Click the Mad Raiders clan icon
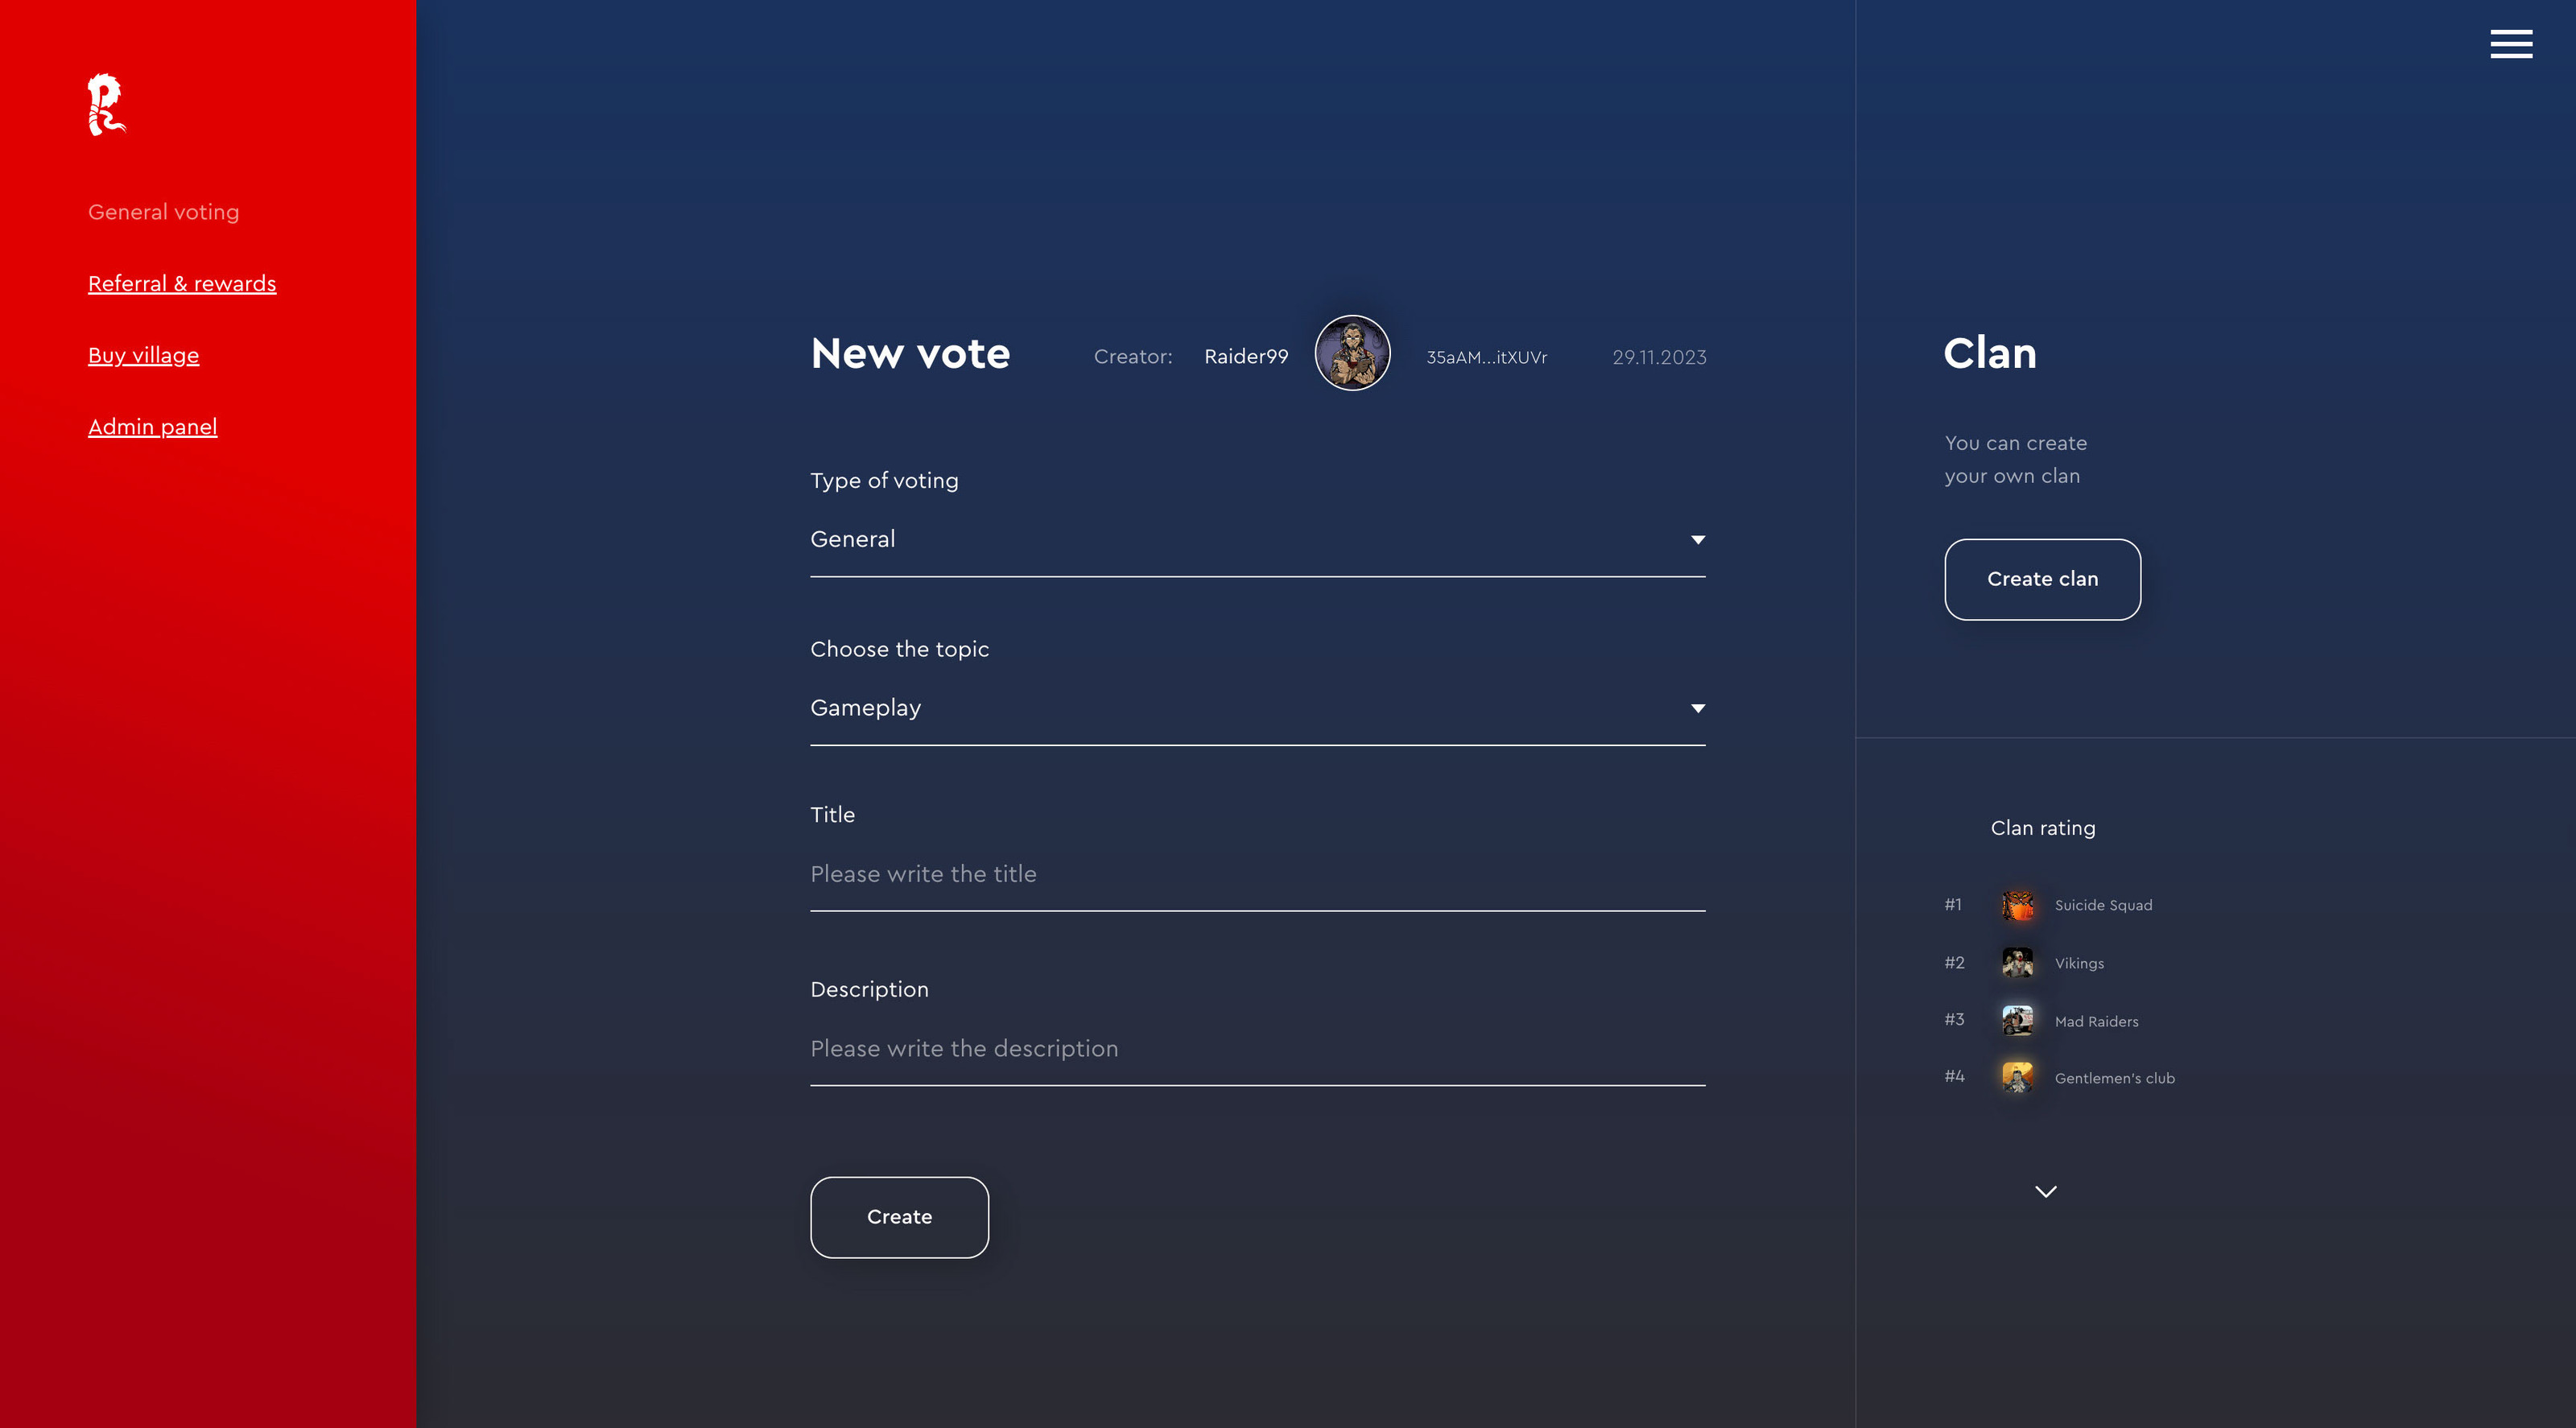The width and height of the screenshot is (2576, 1428). (x=2017, y=1020)
